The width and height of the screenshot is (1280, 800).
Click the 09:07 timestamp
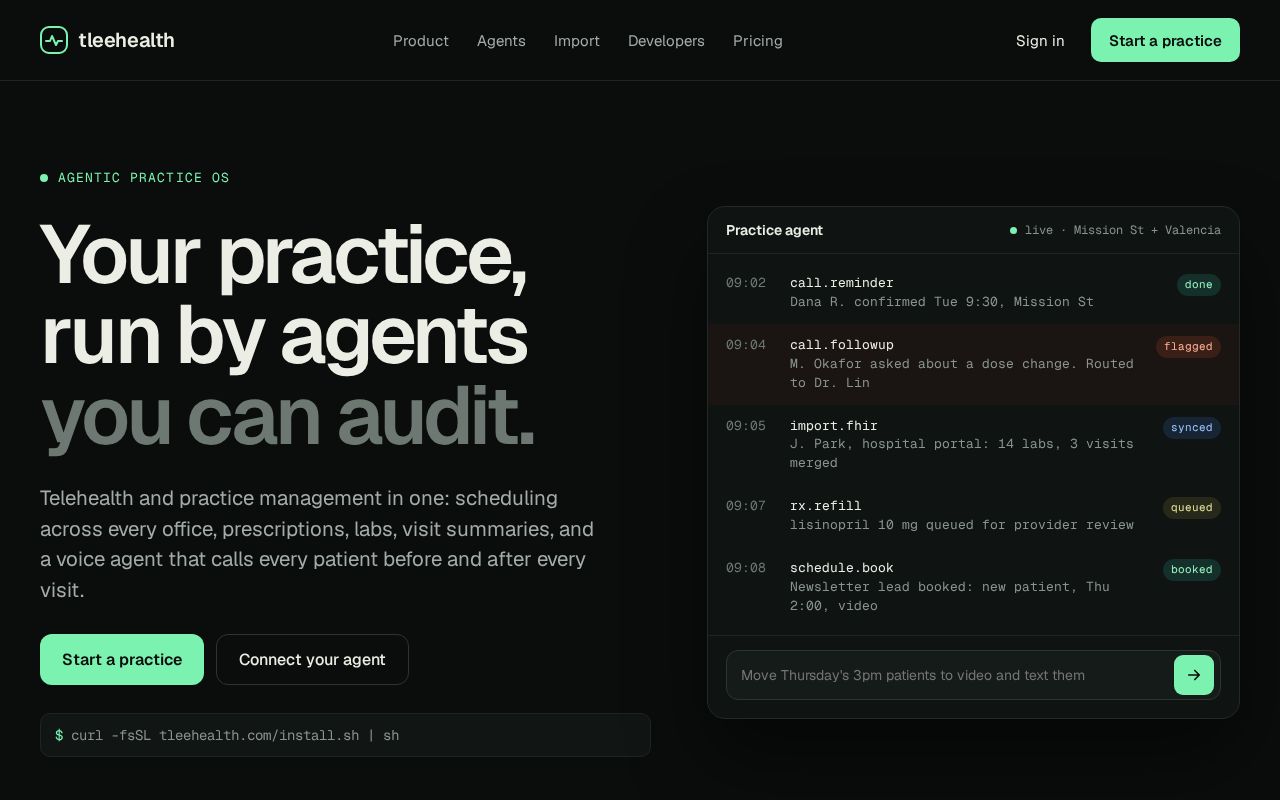pos(746,506)
